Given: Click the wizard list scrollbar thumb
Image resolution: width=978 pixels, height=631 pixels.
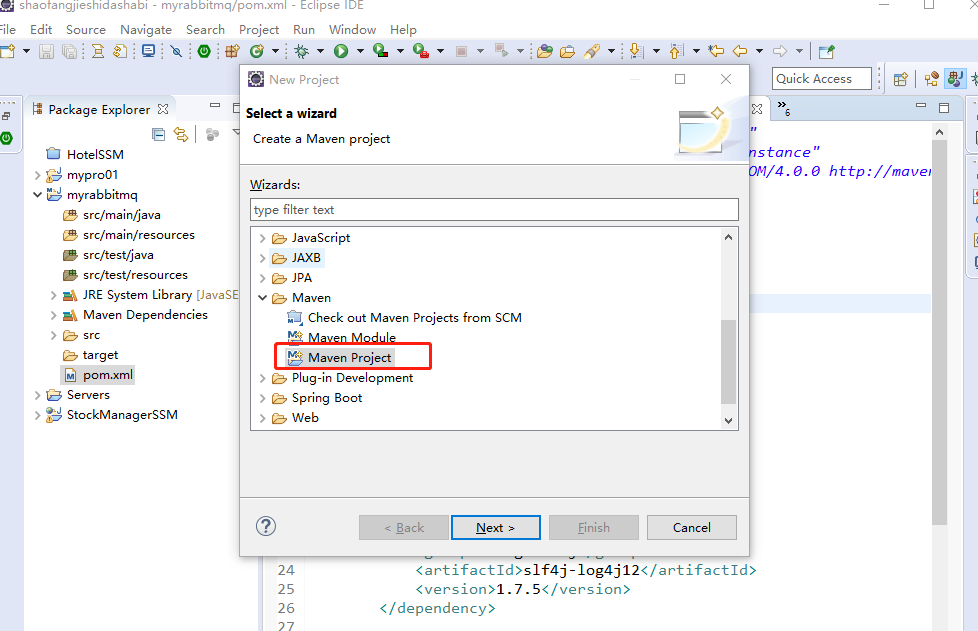Looking at the screenshot, I should point(728,362).
